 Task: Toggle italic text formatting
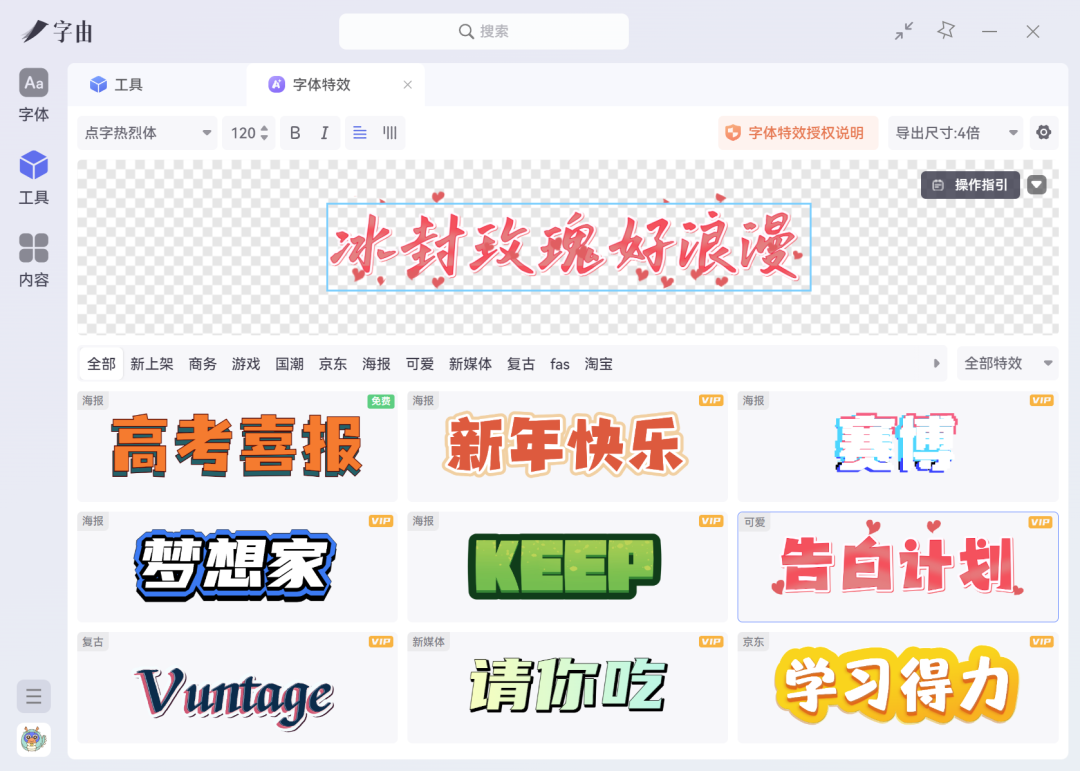pyautogui.click(x=324, y=133)
